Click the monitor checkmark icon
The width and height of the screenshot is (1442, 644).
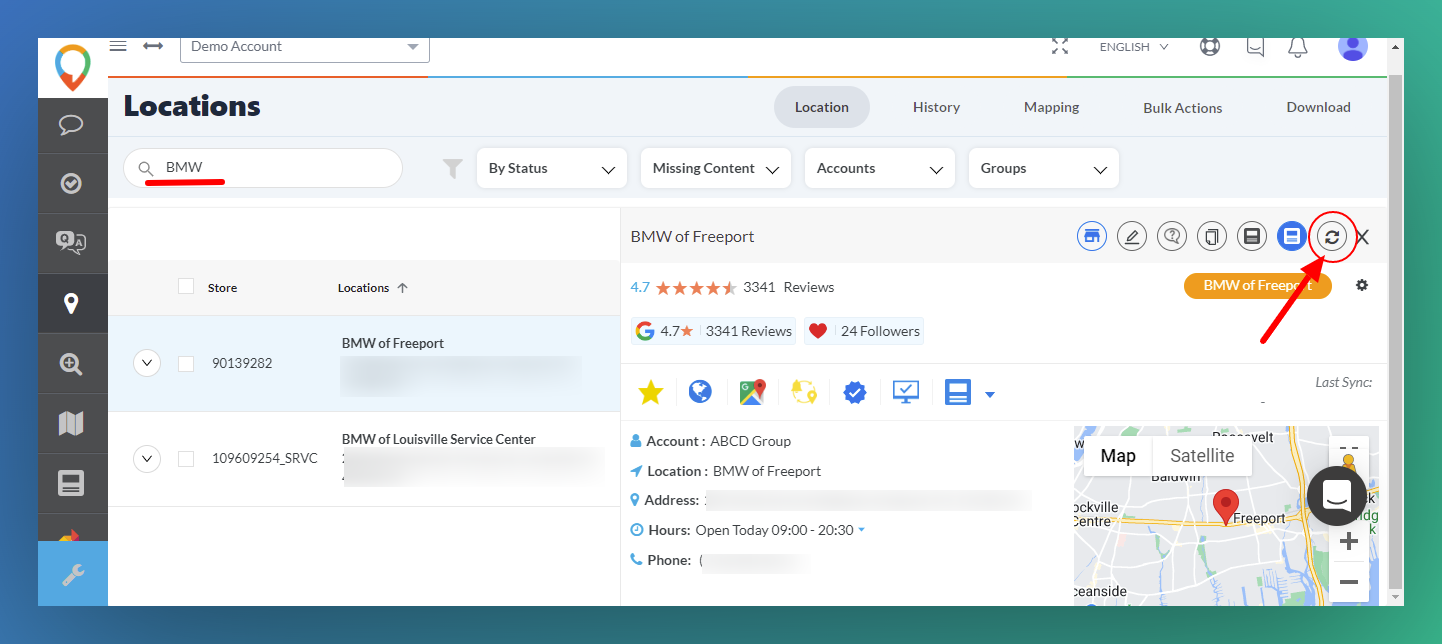click(906, 393)
